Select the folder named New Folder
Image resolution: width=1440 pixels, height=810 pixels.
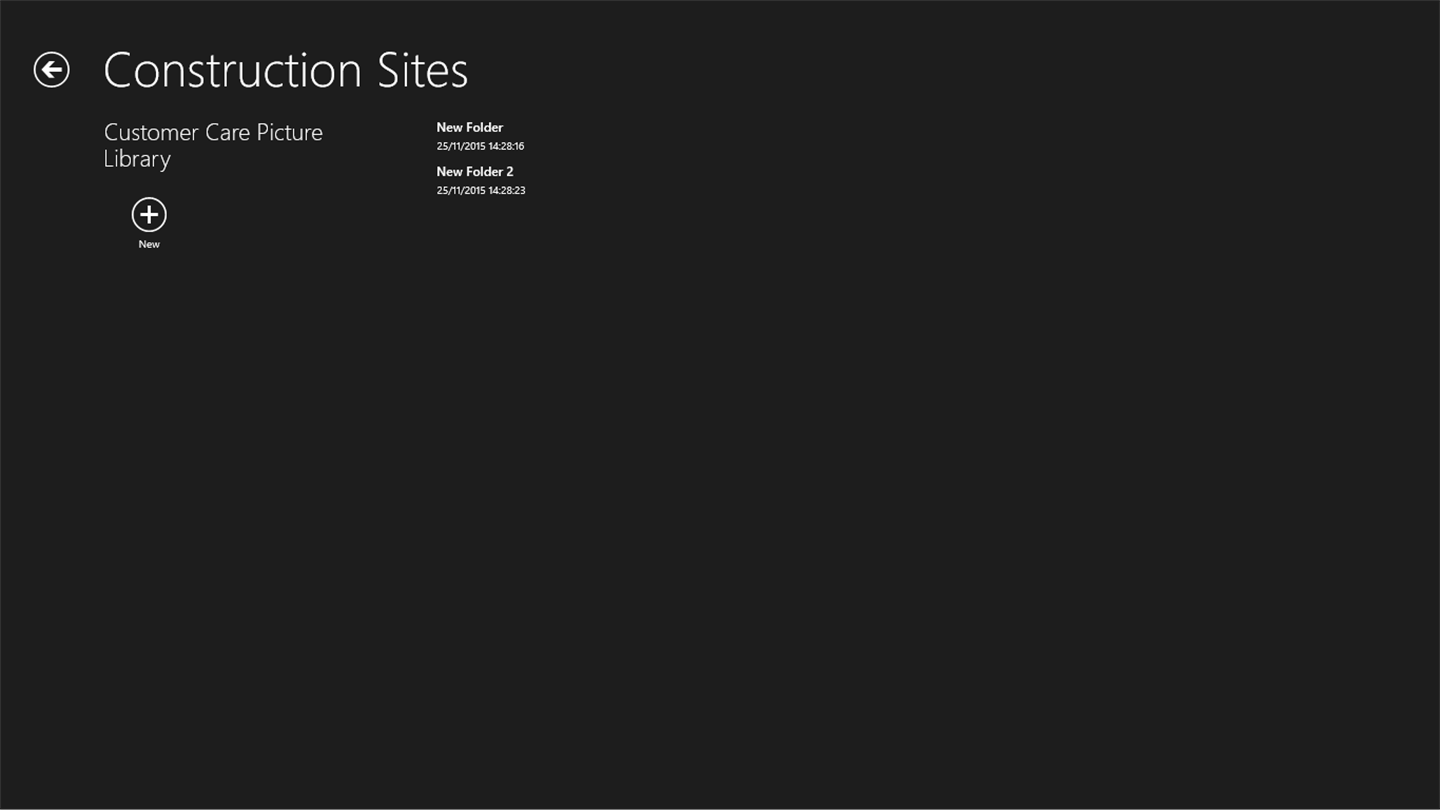[x=469, y=128]
